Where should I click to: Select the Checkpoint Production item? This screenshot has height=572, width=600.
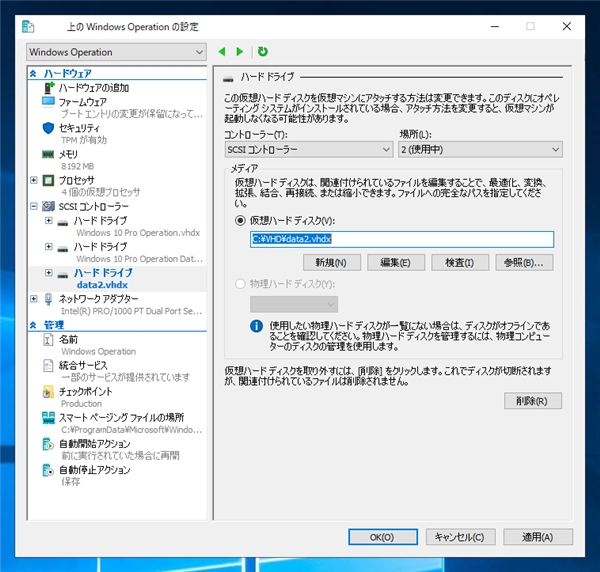(x=117, y=397)
